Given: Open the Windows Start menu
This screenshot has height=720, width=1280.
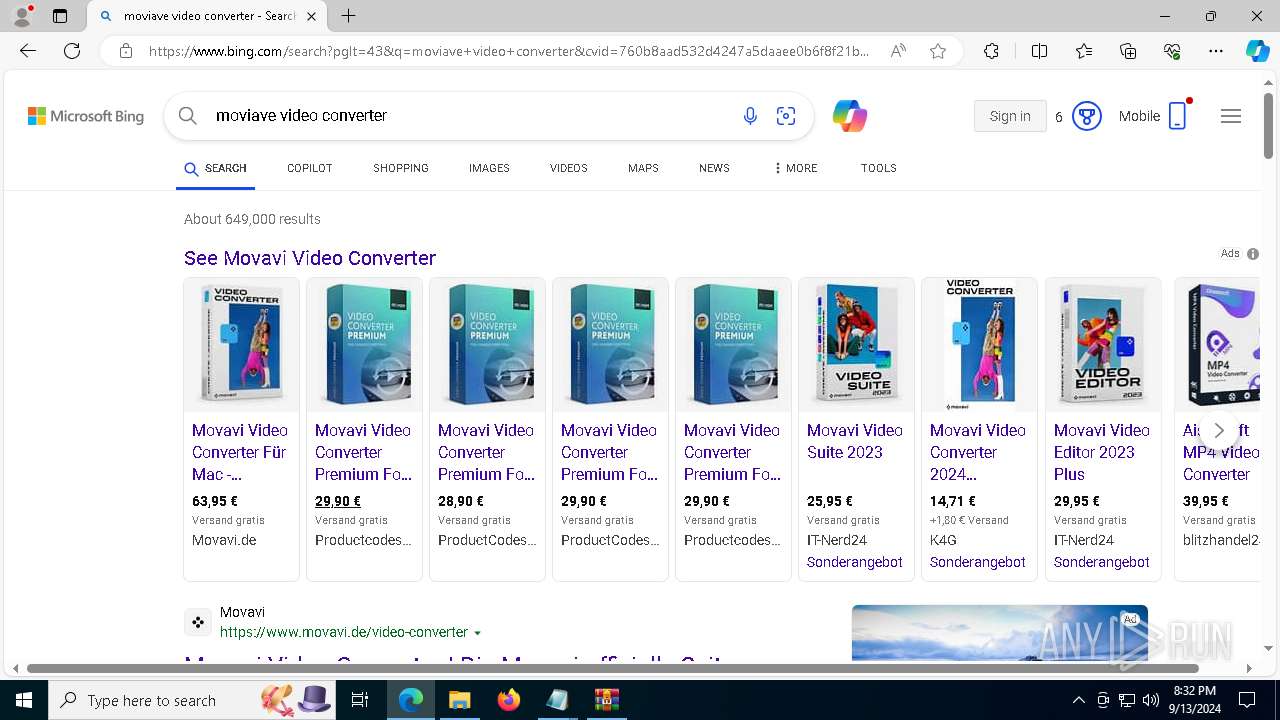Looking at the screenshot, I should click(x=24, y=700).
